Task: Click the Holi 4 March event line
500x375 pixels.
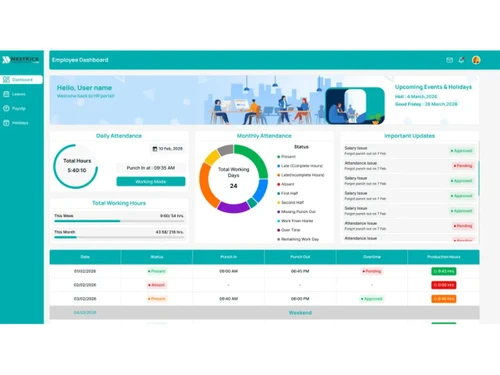Action: [416, 96]
